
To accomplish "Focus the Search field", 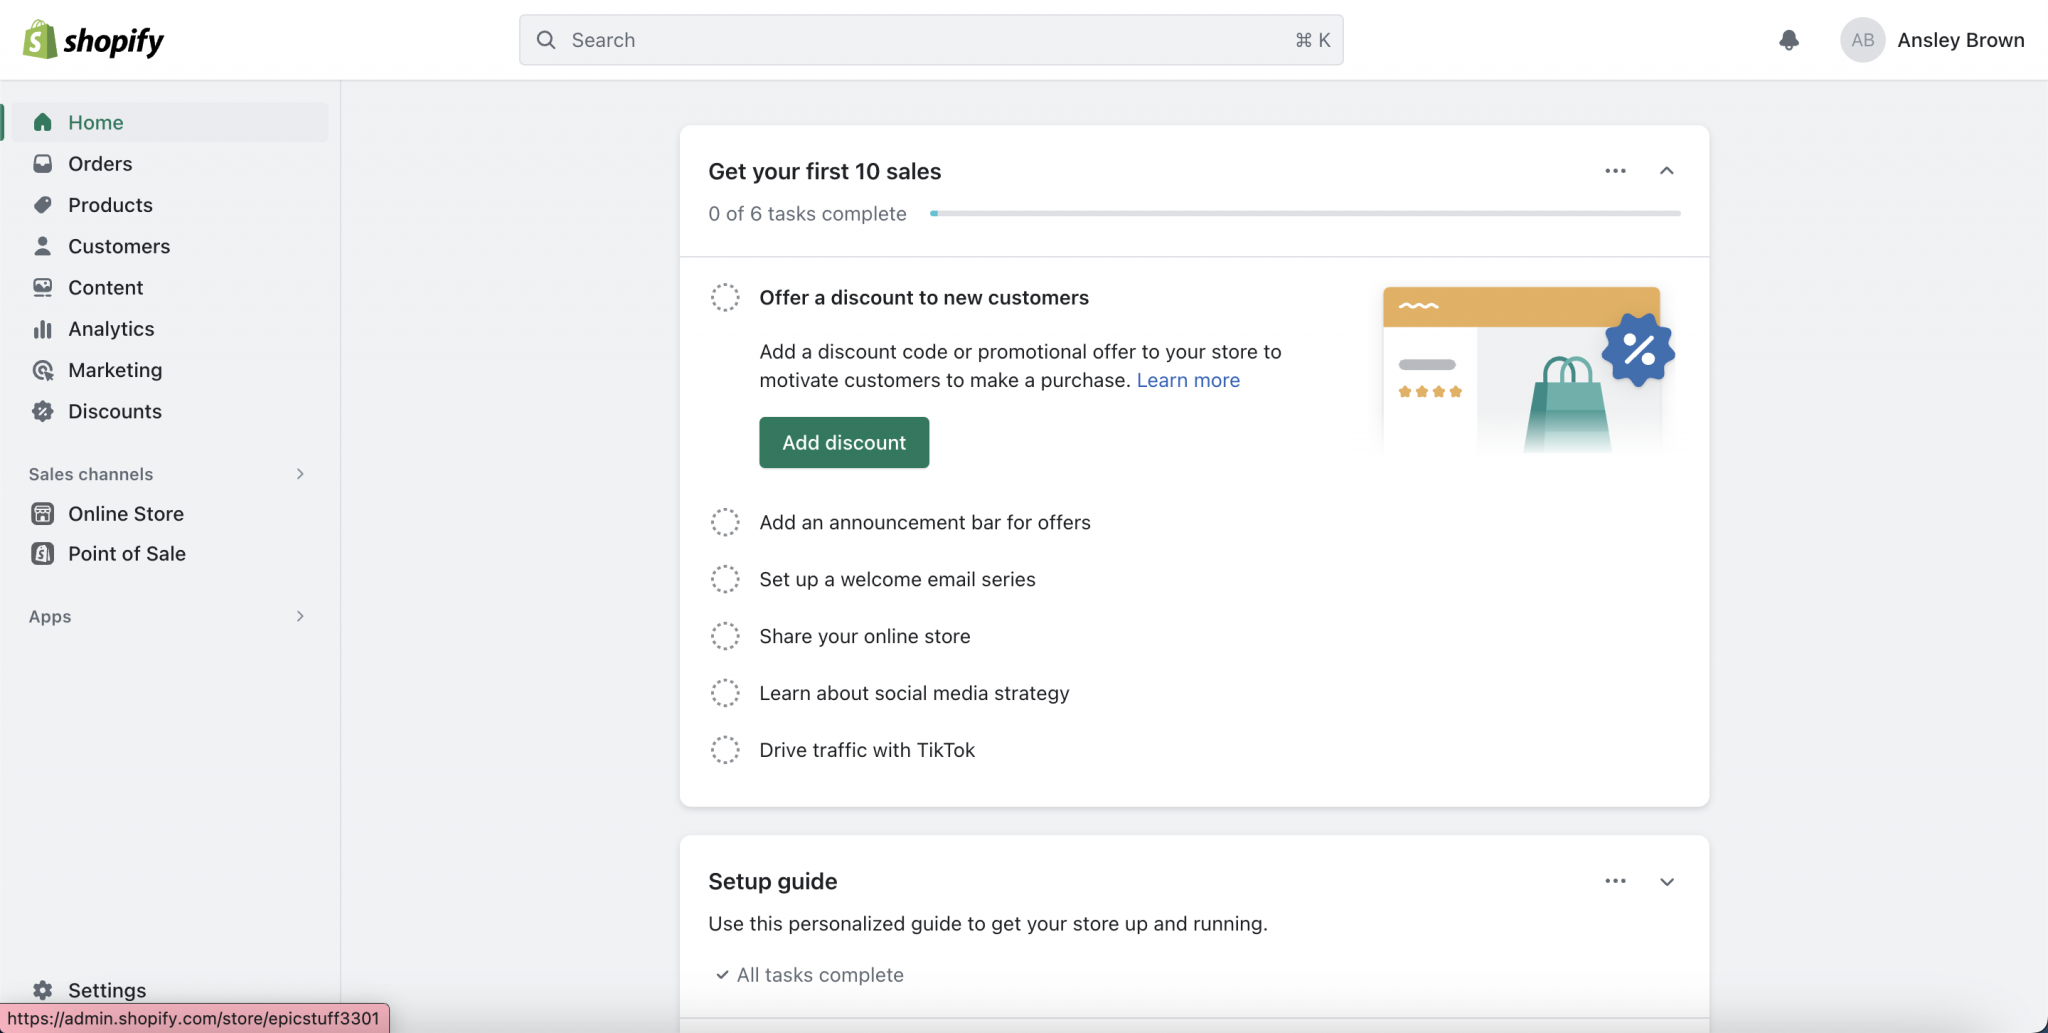I will [x=930, y=40].
